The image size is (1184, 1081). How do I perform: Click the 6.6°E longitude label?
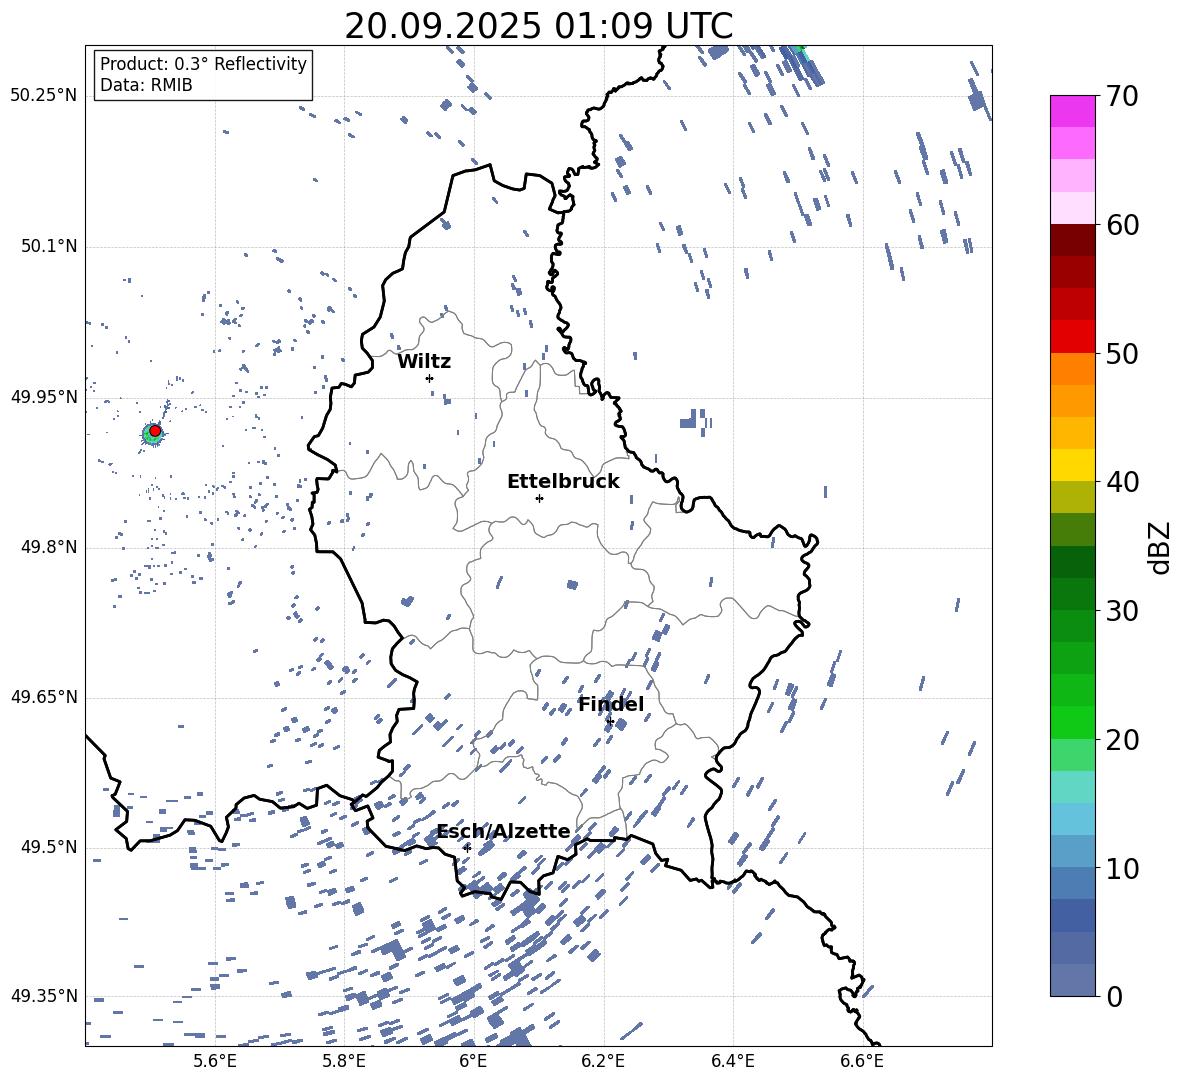[862, 1061]
